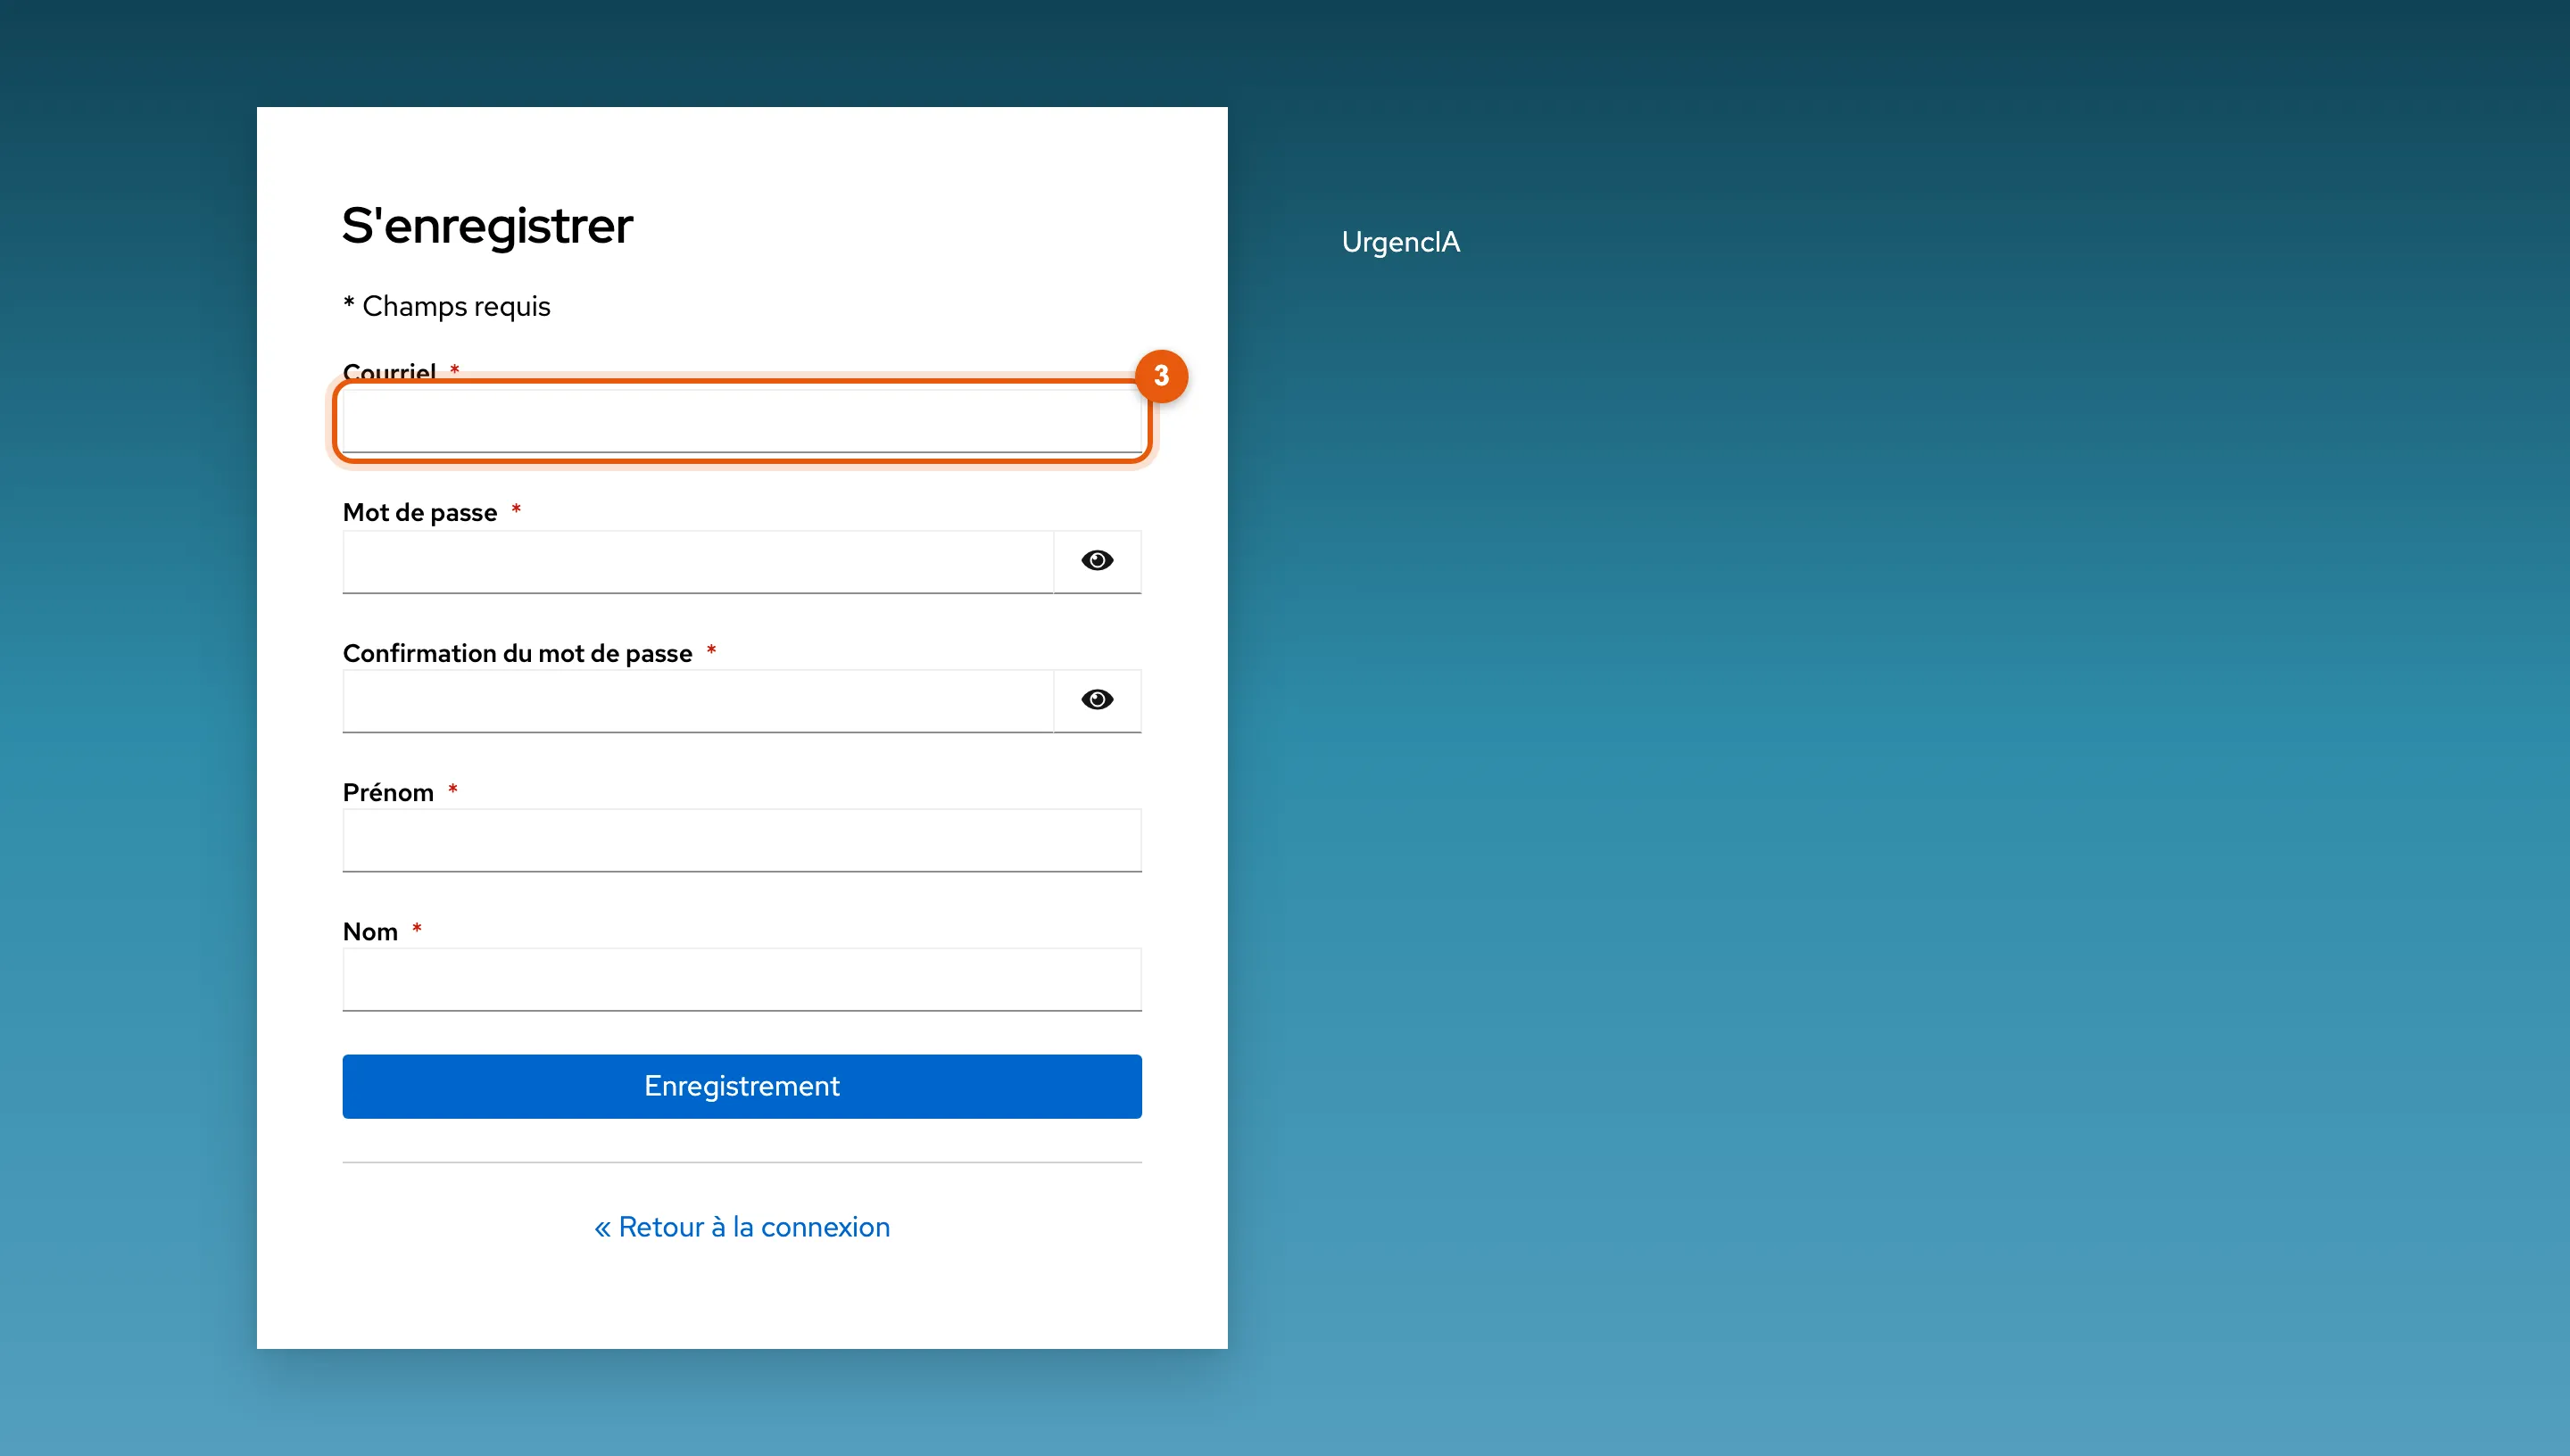
Task: Click into the Mot de passe field
Action: point(698,561)
